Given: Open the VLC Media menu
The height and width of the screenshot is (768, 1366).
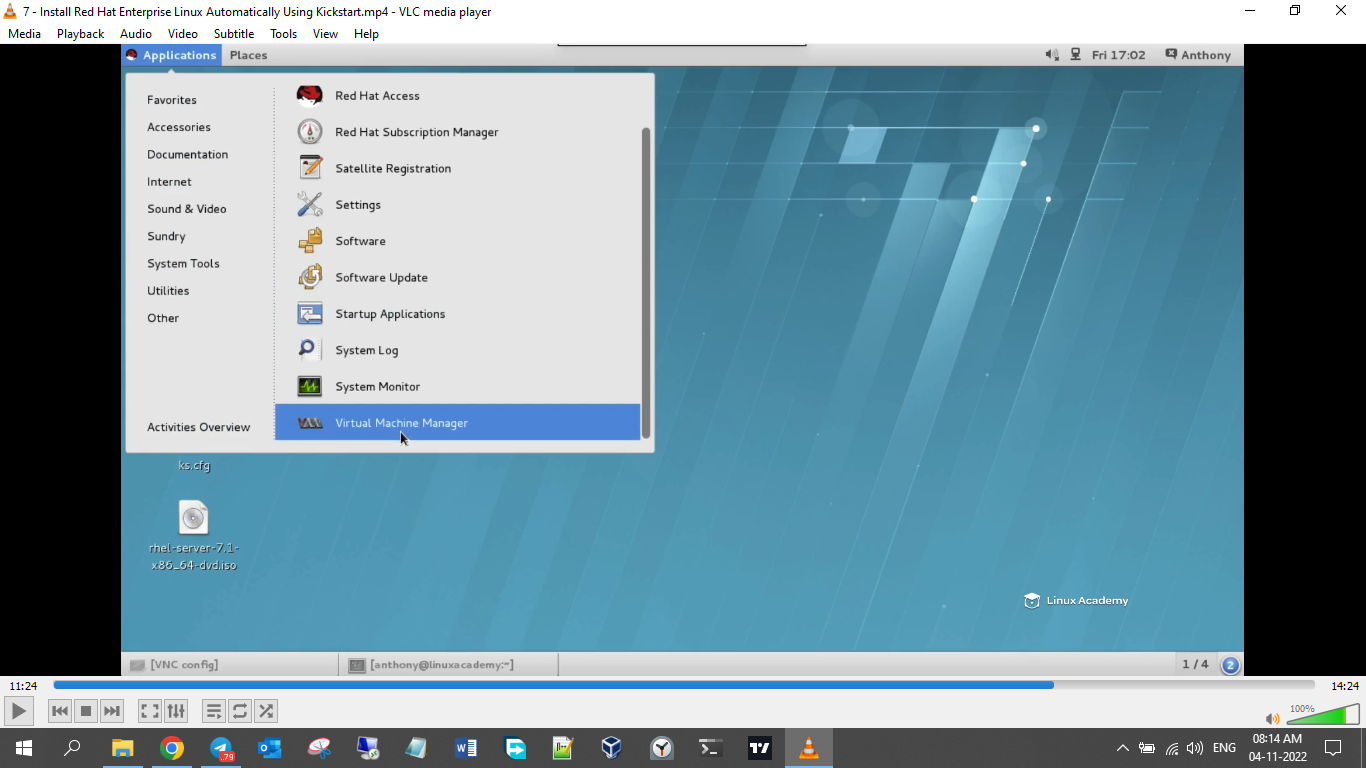Looking at the screenshot, I should pyautogui.click(x=24, y=33).
